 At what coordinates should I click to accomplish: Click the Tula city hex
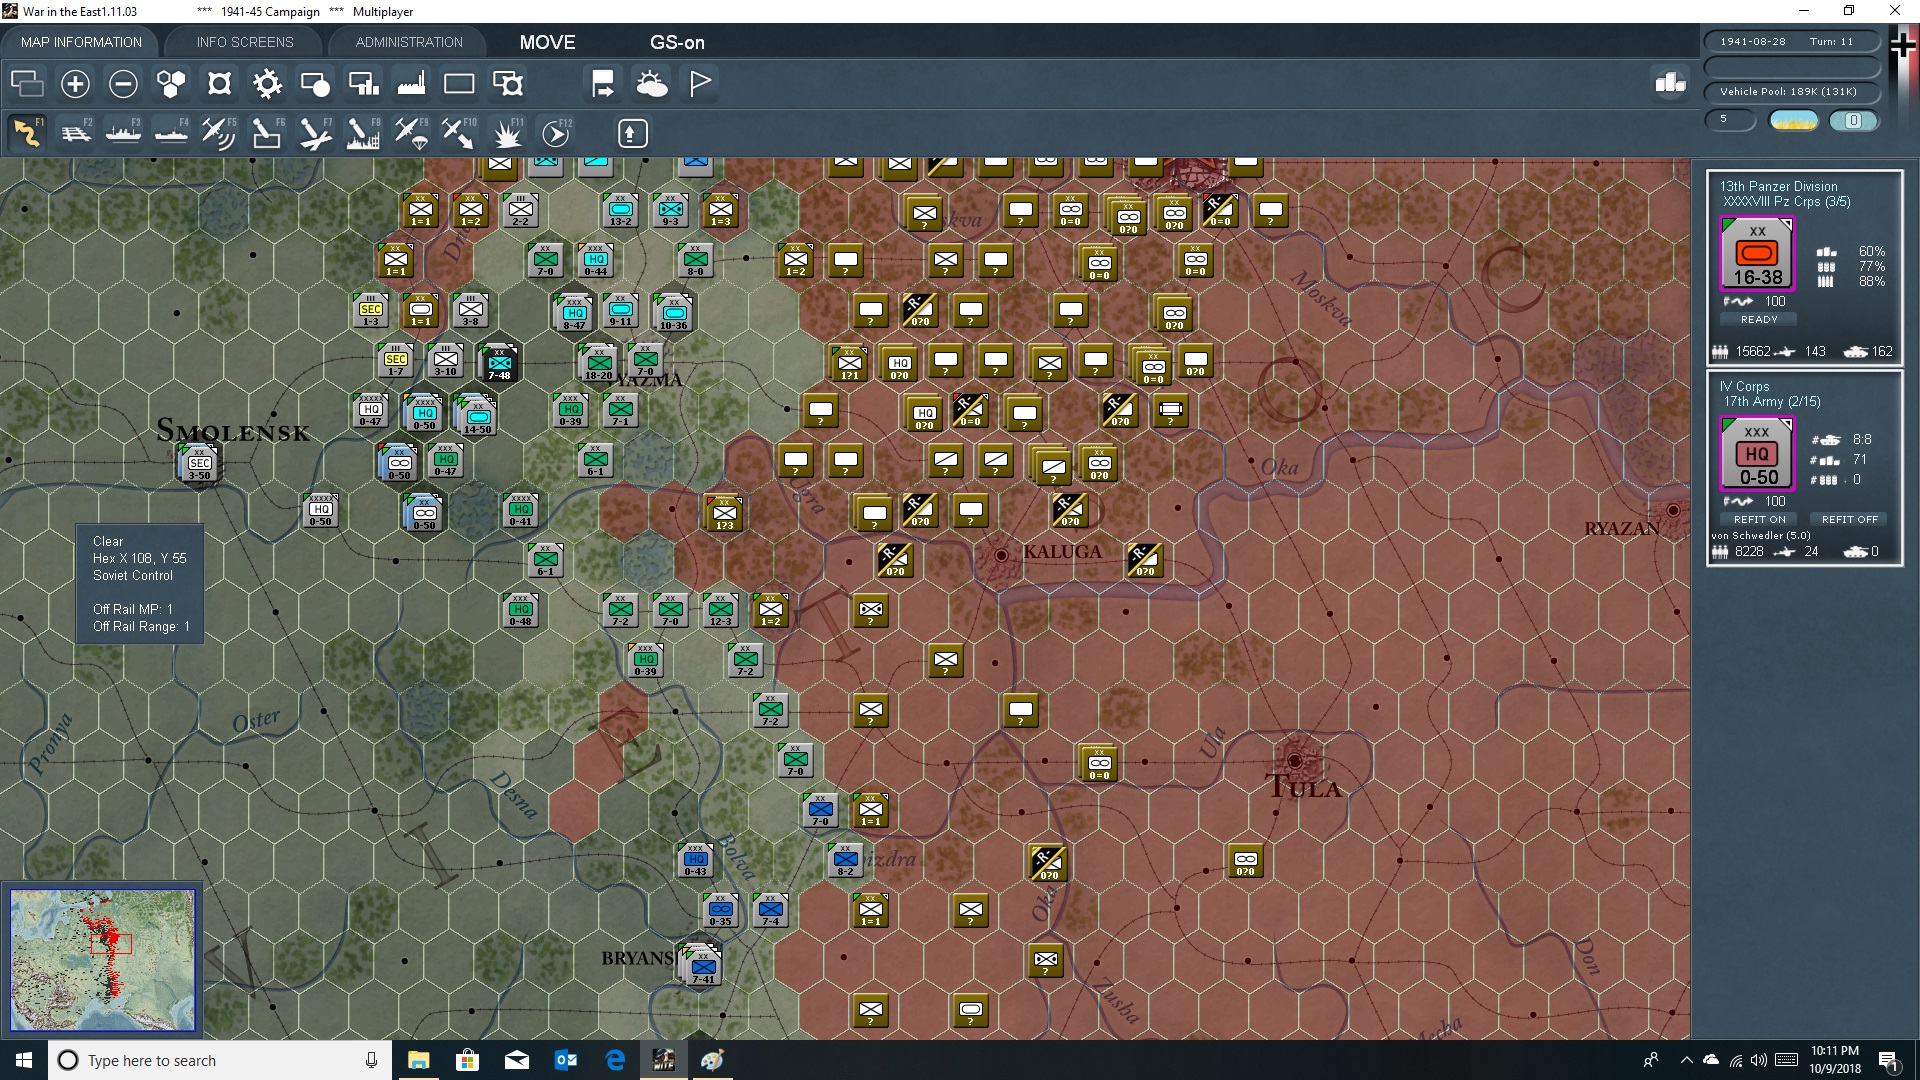pos(1295,760)
